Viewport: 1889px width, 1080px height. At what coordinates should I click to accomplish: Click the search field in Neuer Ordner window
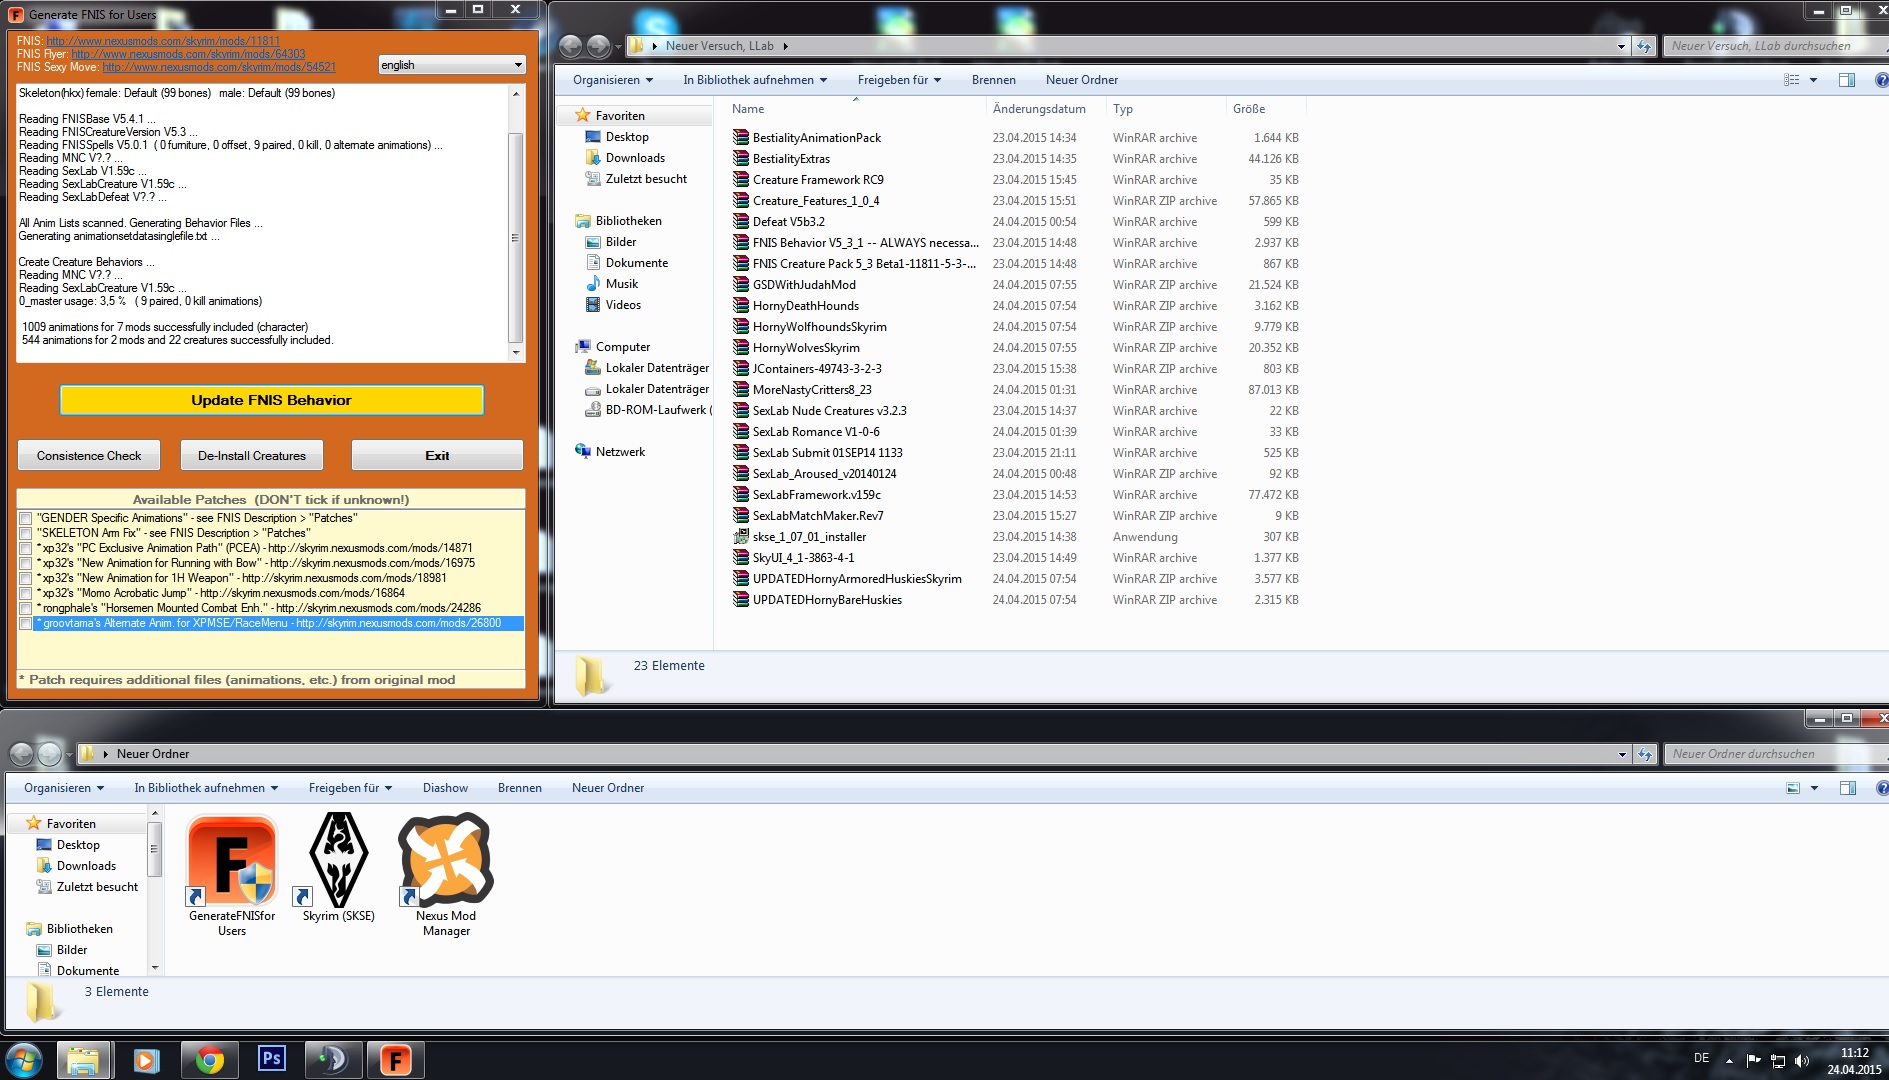point(1775,754)
